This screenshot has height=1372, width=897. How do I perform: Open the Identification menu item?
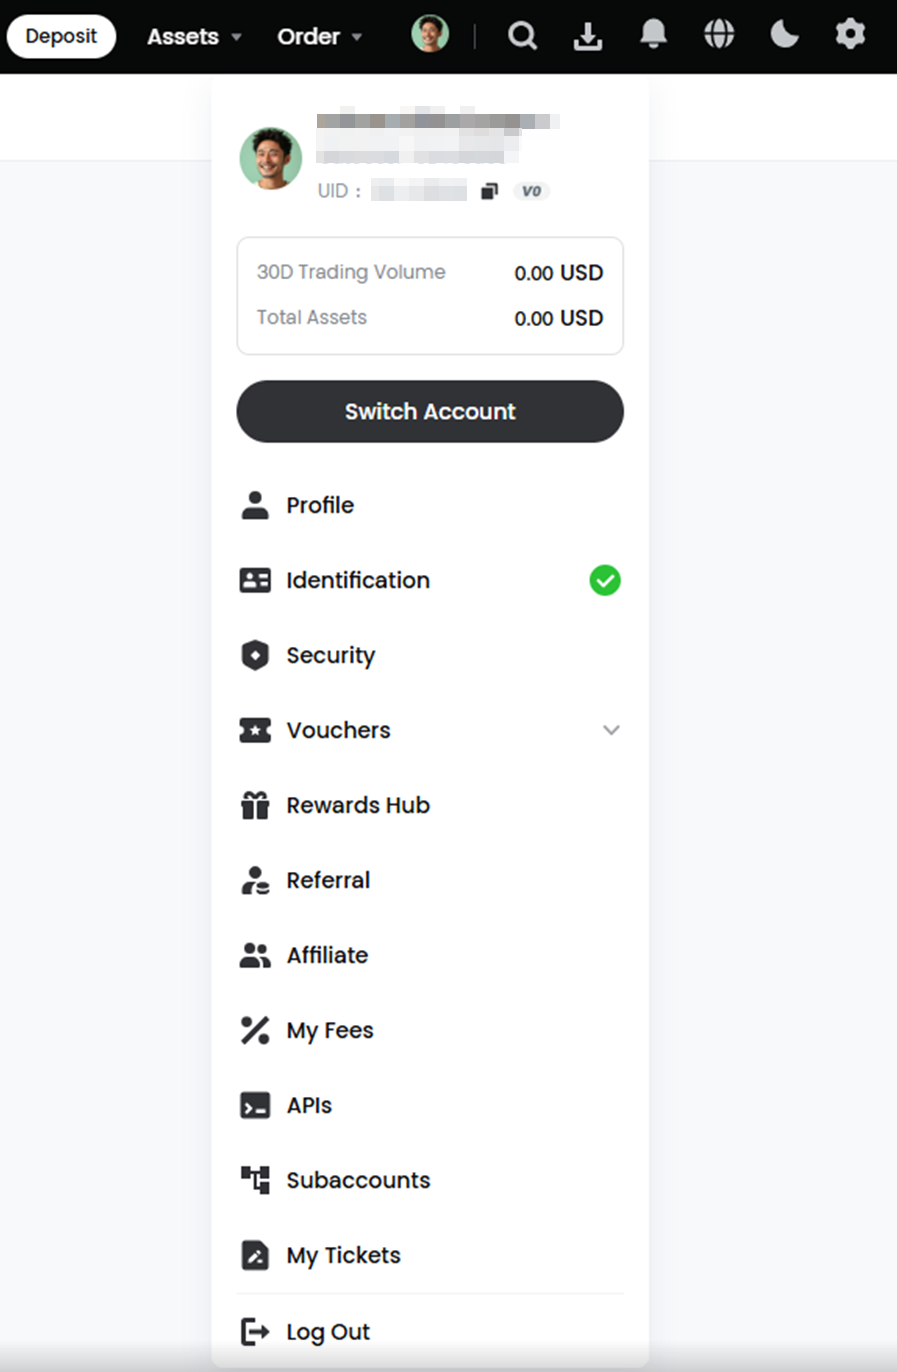(x=430, y=580)
